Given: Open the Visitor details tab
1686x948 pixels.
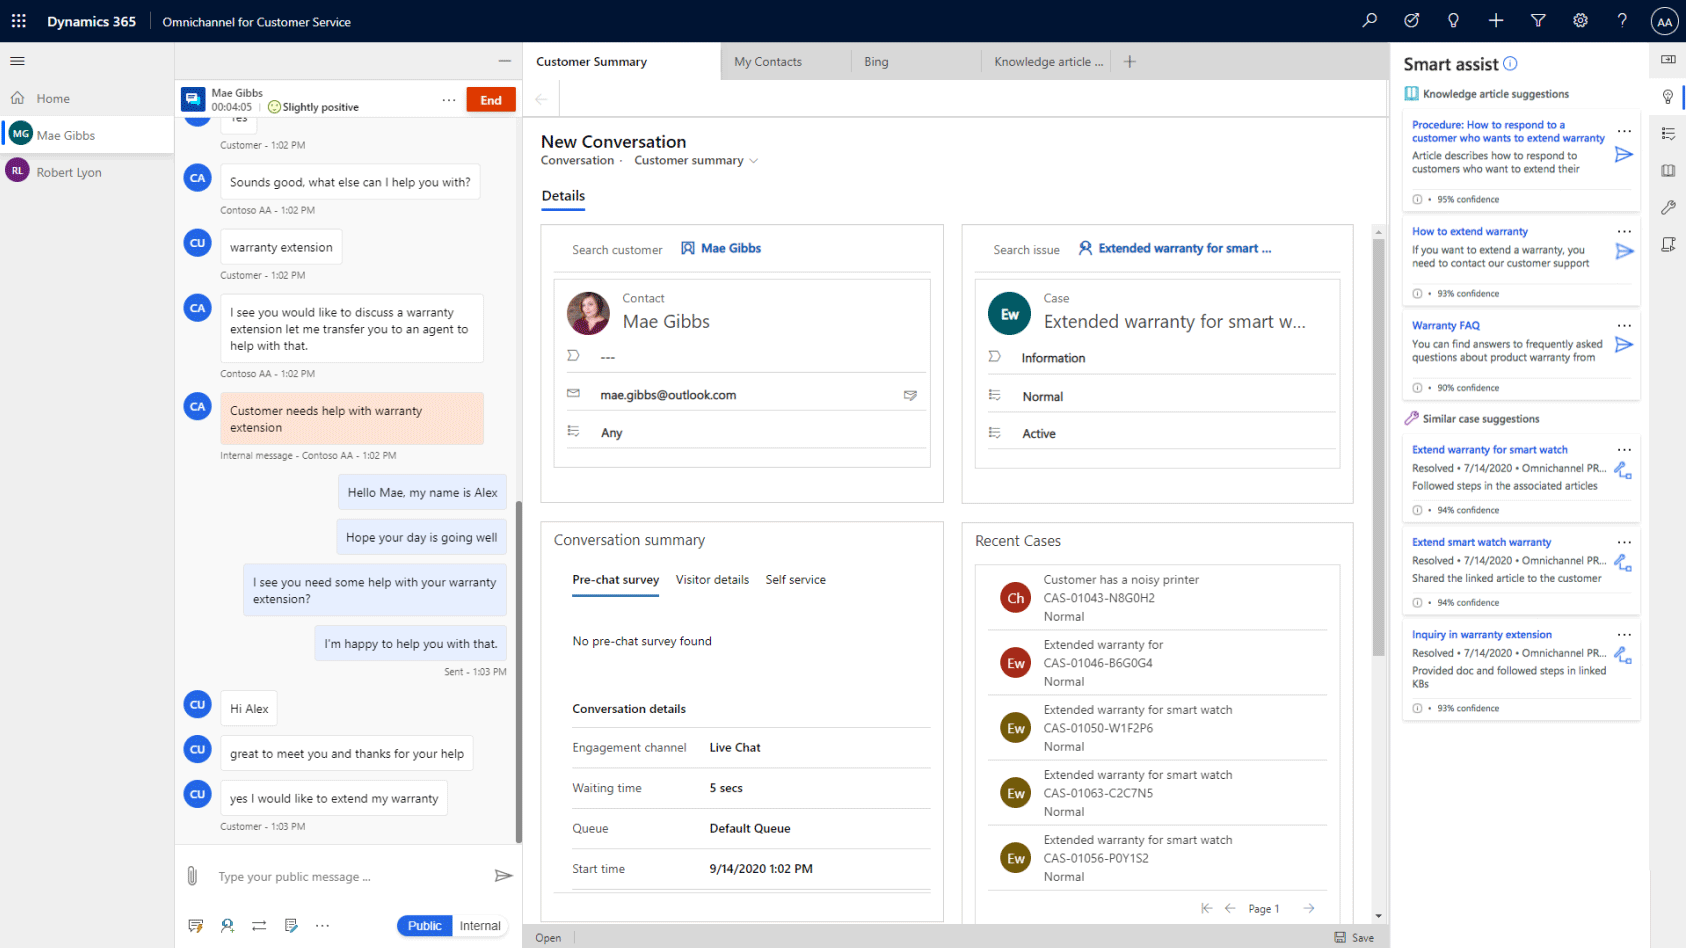Looking at the screenshot, I should pos(712,580).
